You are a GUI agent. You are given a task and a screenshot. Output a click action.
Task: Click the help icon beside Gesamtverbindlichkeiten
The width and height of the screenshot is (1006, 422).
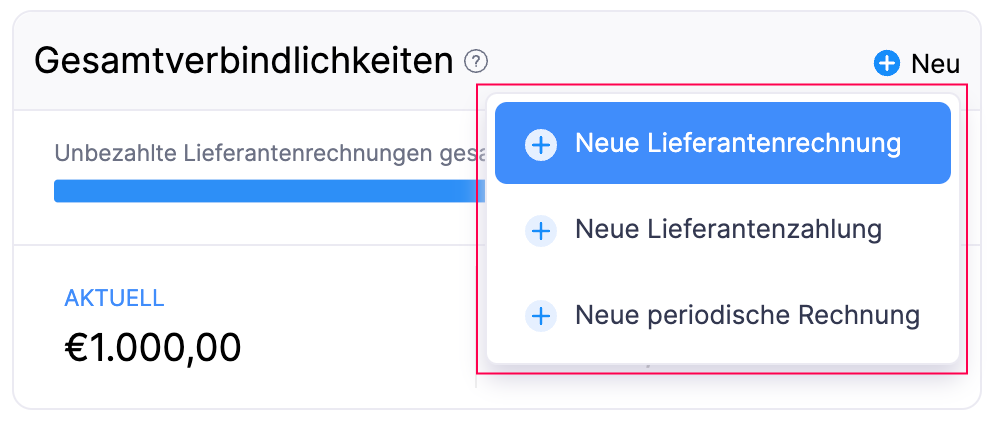pyautogui.click(x=476, y=62)
